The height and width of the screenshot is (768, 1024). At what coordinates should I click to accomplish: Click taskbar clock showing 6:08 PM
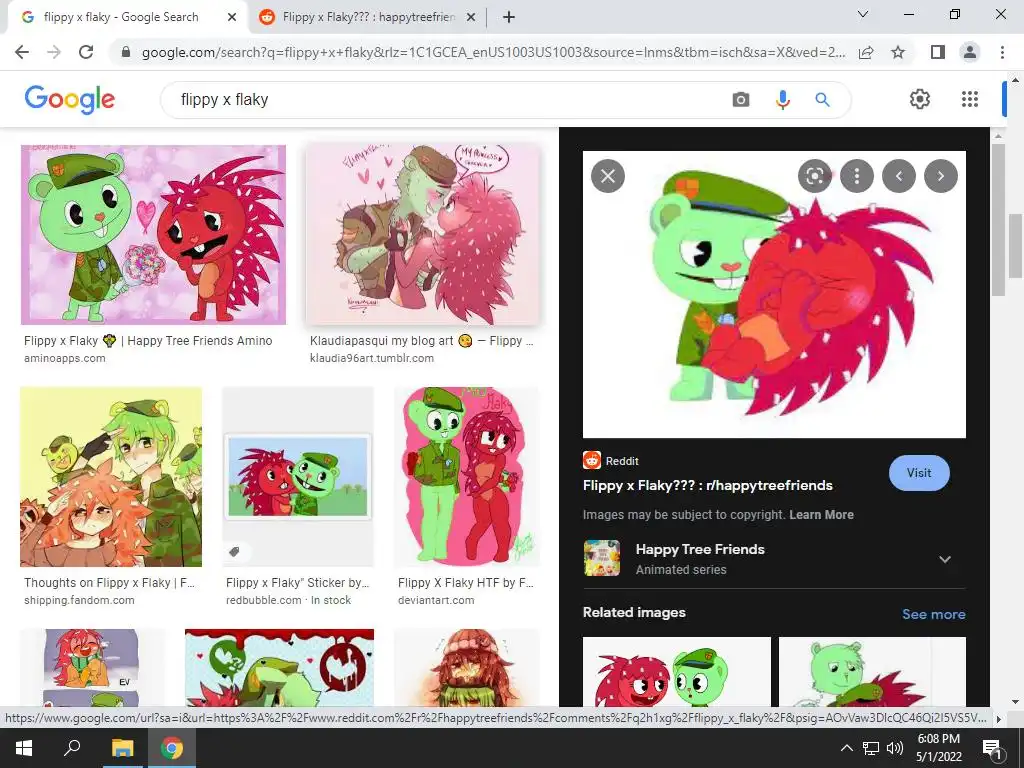(938, 748)
